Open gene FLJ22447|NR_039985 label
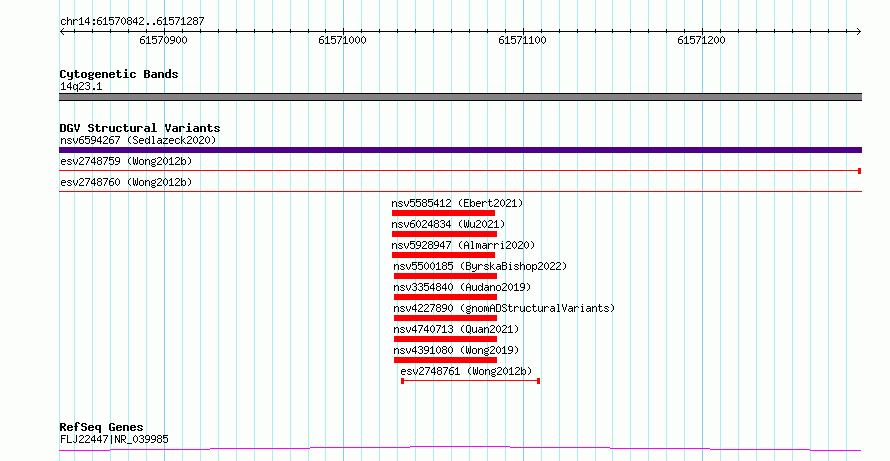 click(114, 439)
